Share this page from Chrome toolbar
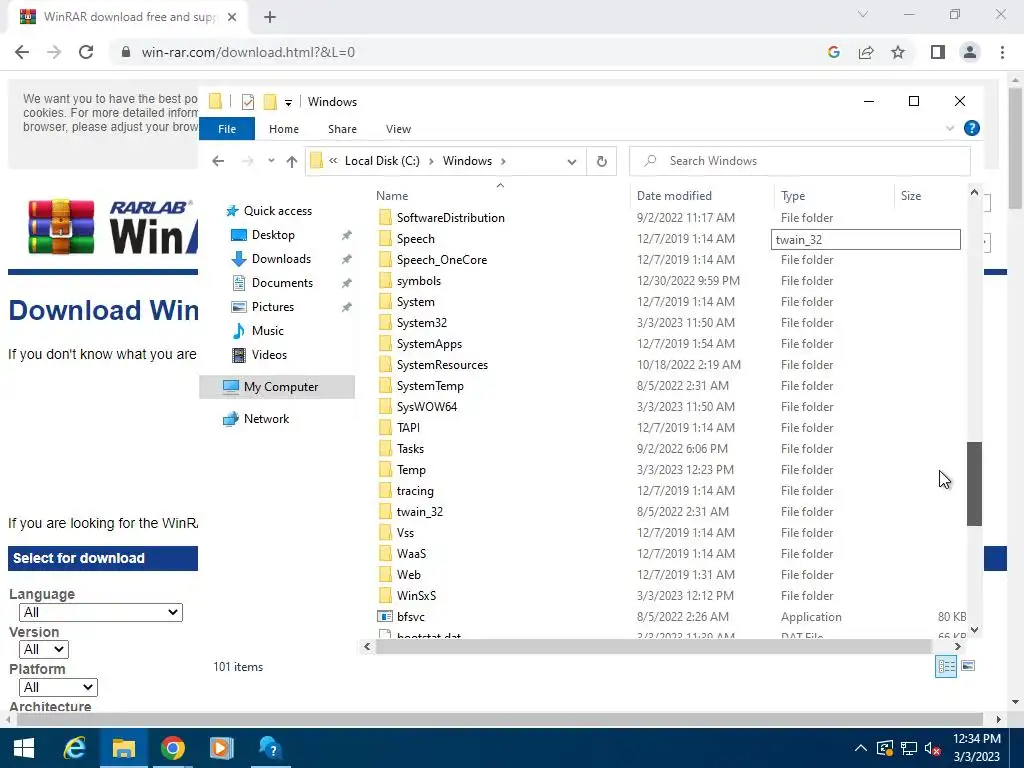This screenshot has height=768, width=1024. pos(866,52)
